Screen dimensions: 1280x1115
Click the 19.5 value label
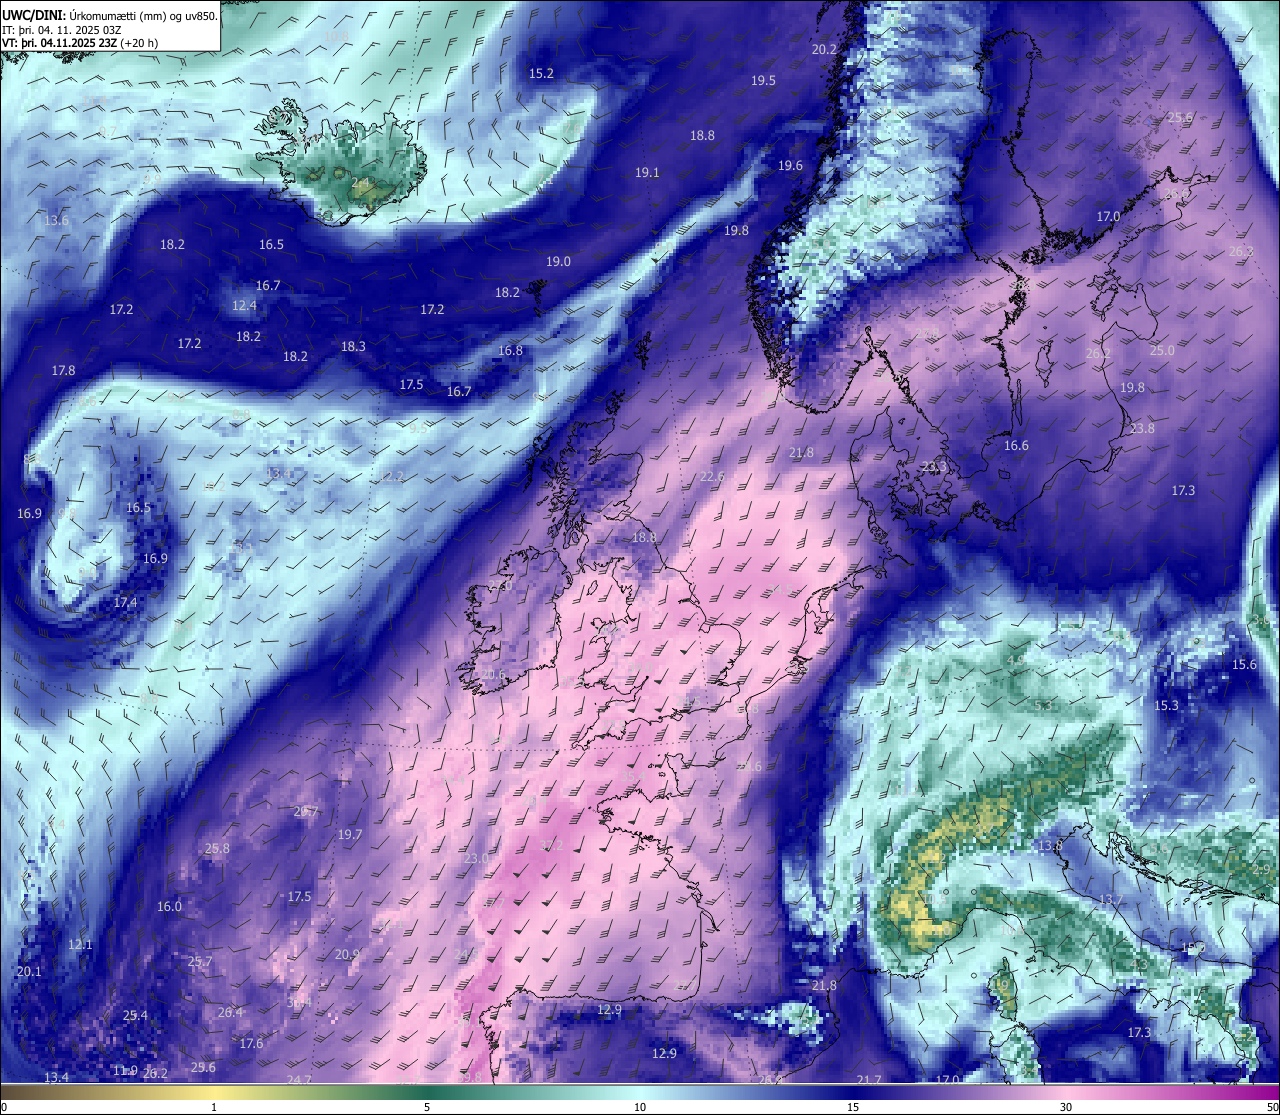coord(763,80)
